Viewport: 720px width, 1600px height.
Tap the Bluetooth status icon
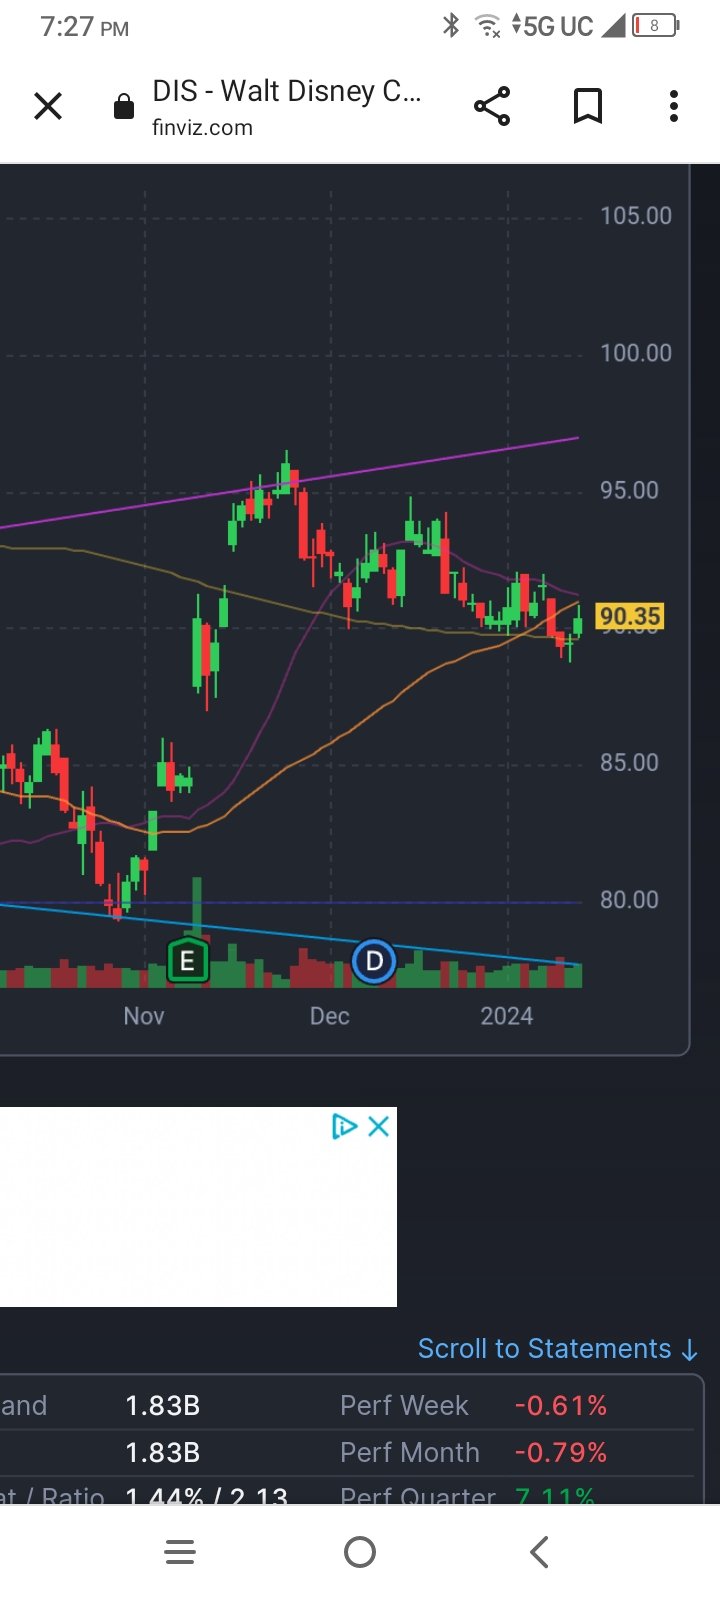(x=451, y=26)
